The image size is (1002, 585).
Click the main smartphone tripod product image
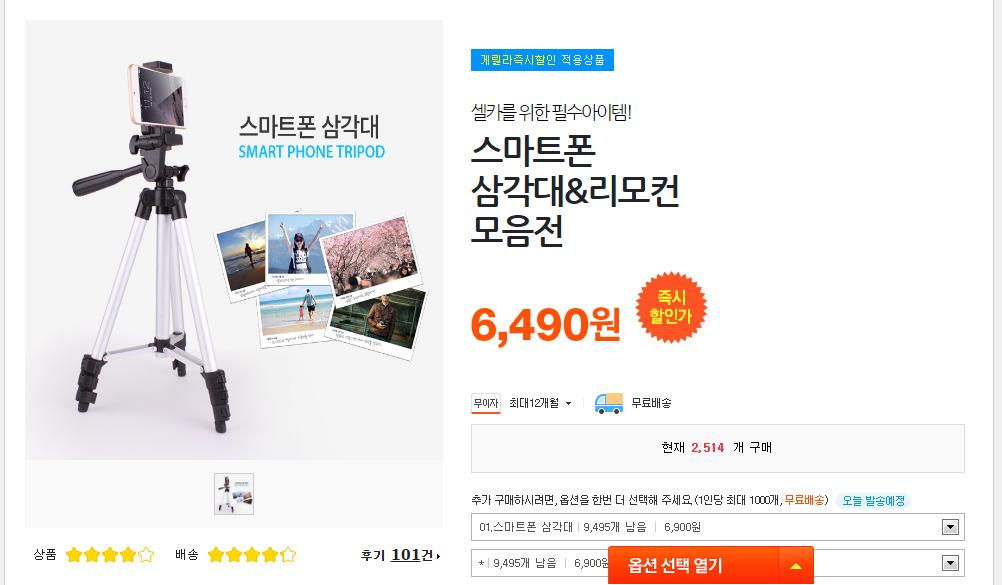(x=234, y=240)
